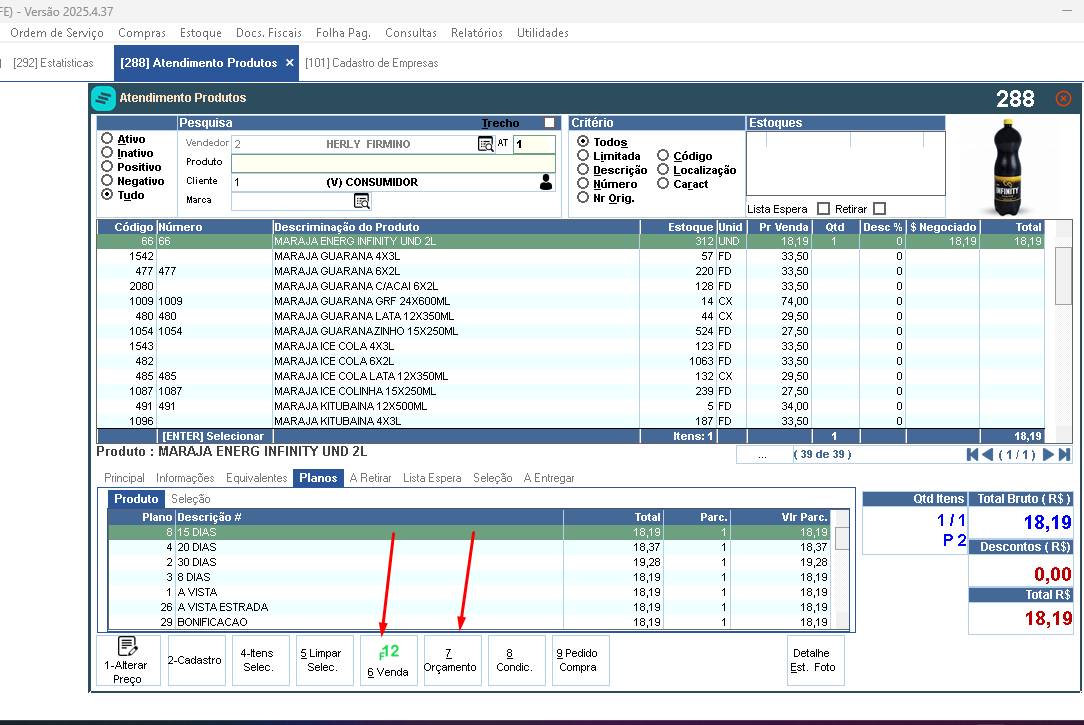Go to first page navigation arrow
The height and width of the screenshot is (725, 1084).
click(x=972, y=454)
